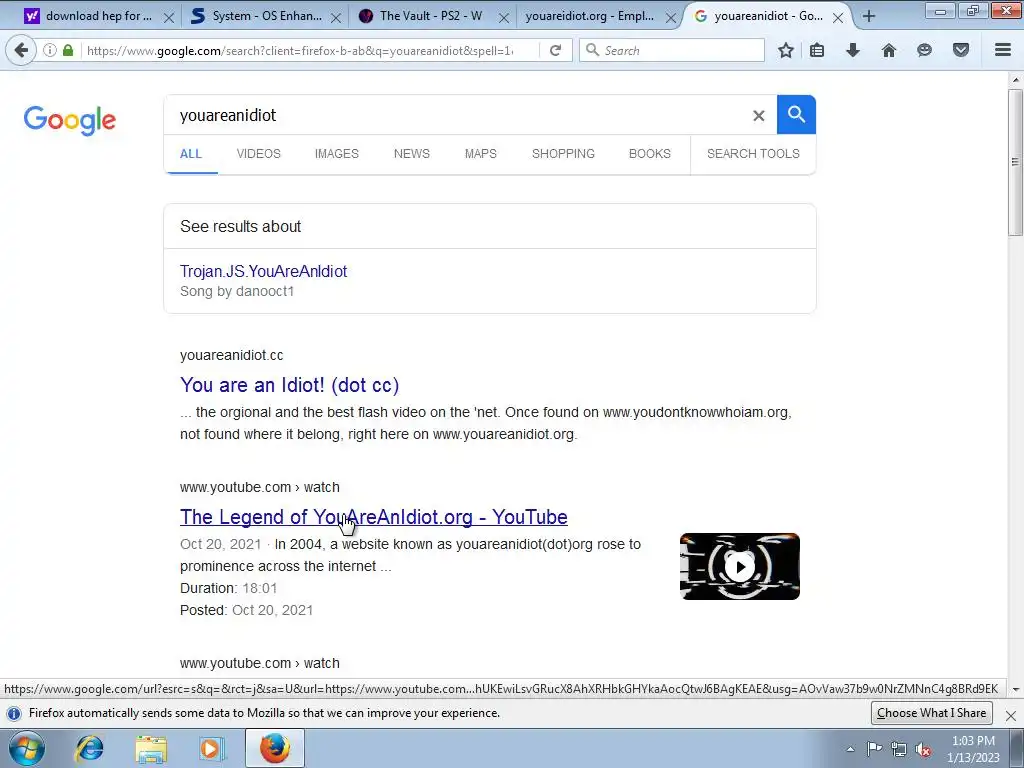Screen dimensions: 1024x768
Task: Click the Firefox Search box
Action: [671, 50]
